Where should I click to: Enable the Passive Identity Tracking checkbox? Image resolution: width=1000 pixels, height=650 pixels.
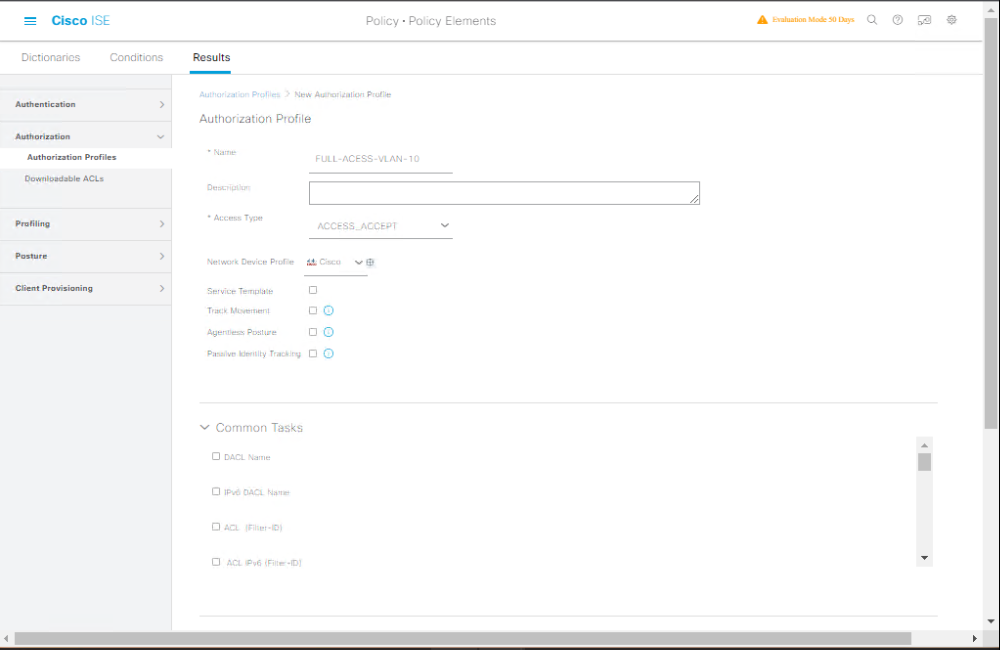(x=313, y=353)
